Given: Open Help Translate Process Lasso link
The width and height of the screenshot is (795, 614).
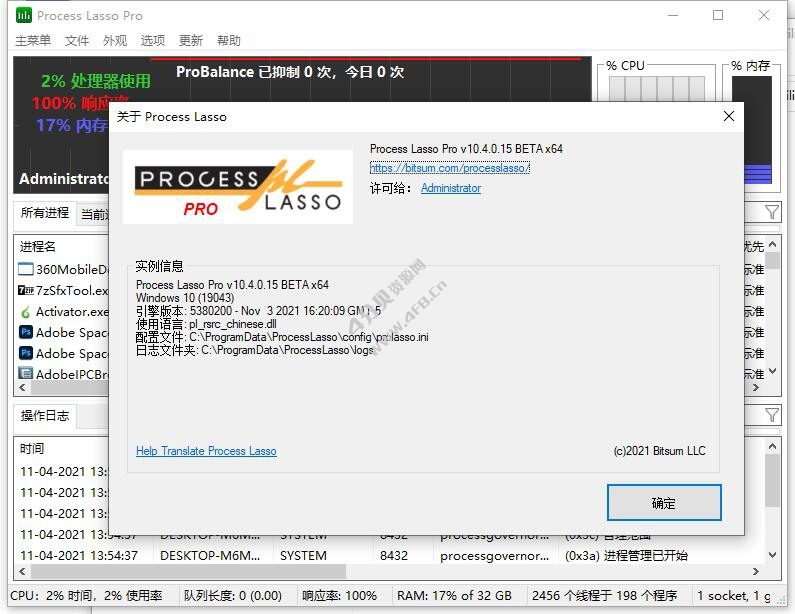Looking at the screenshot, I should 206,451.
